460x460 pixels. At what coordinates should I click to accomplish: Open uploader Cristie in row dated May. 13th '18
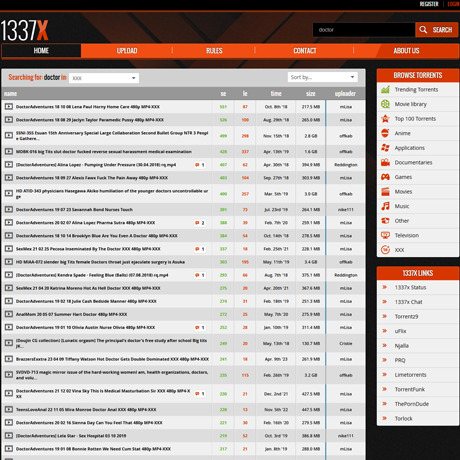pos(346,343)
